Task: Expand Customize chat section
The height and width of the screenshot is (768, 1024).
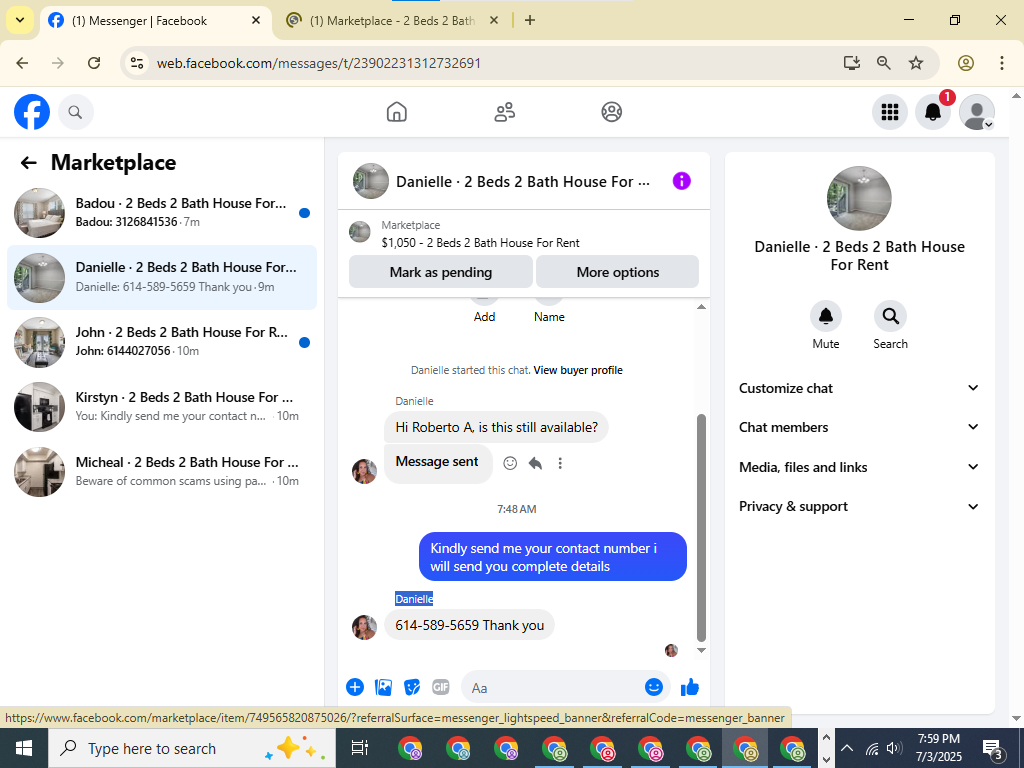Action: (x=859, y=388)
